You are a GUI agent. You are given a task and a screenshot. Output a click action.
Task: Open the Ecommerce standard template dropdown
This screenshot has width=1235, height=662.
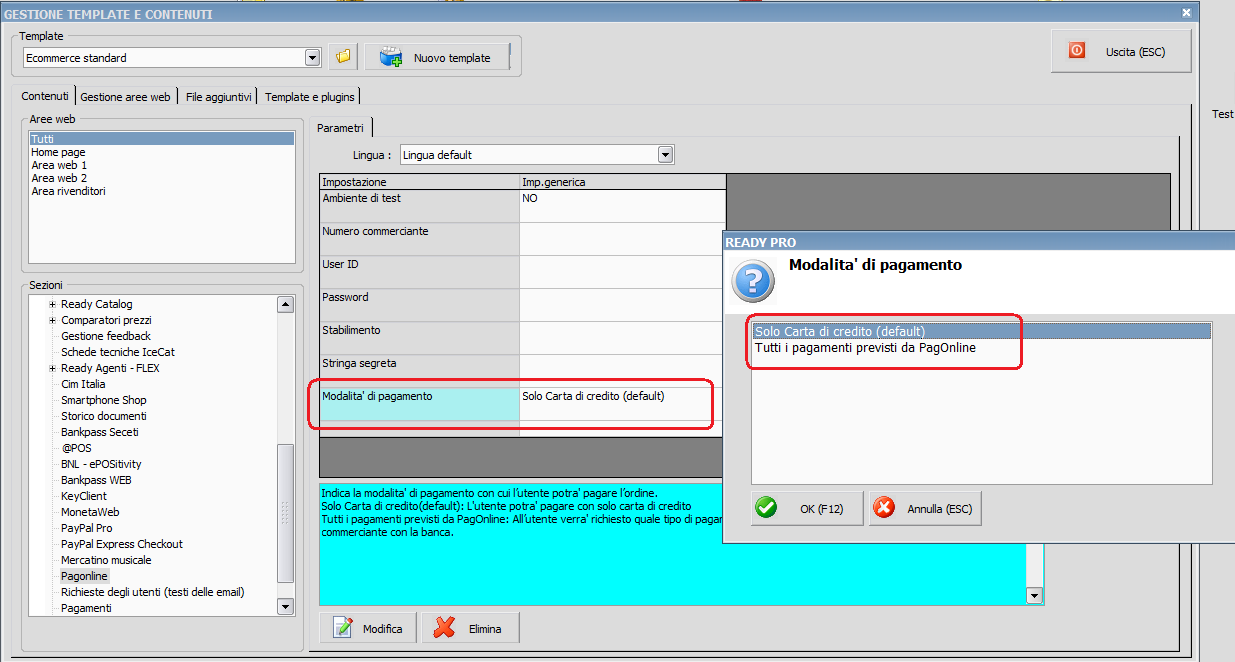312,58
